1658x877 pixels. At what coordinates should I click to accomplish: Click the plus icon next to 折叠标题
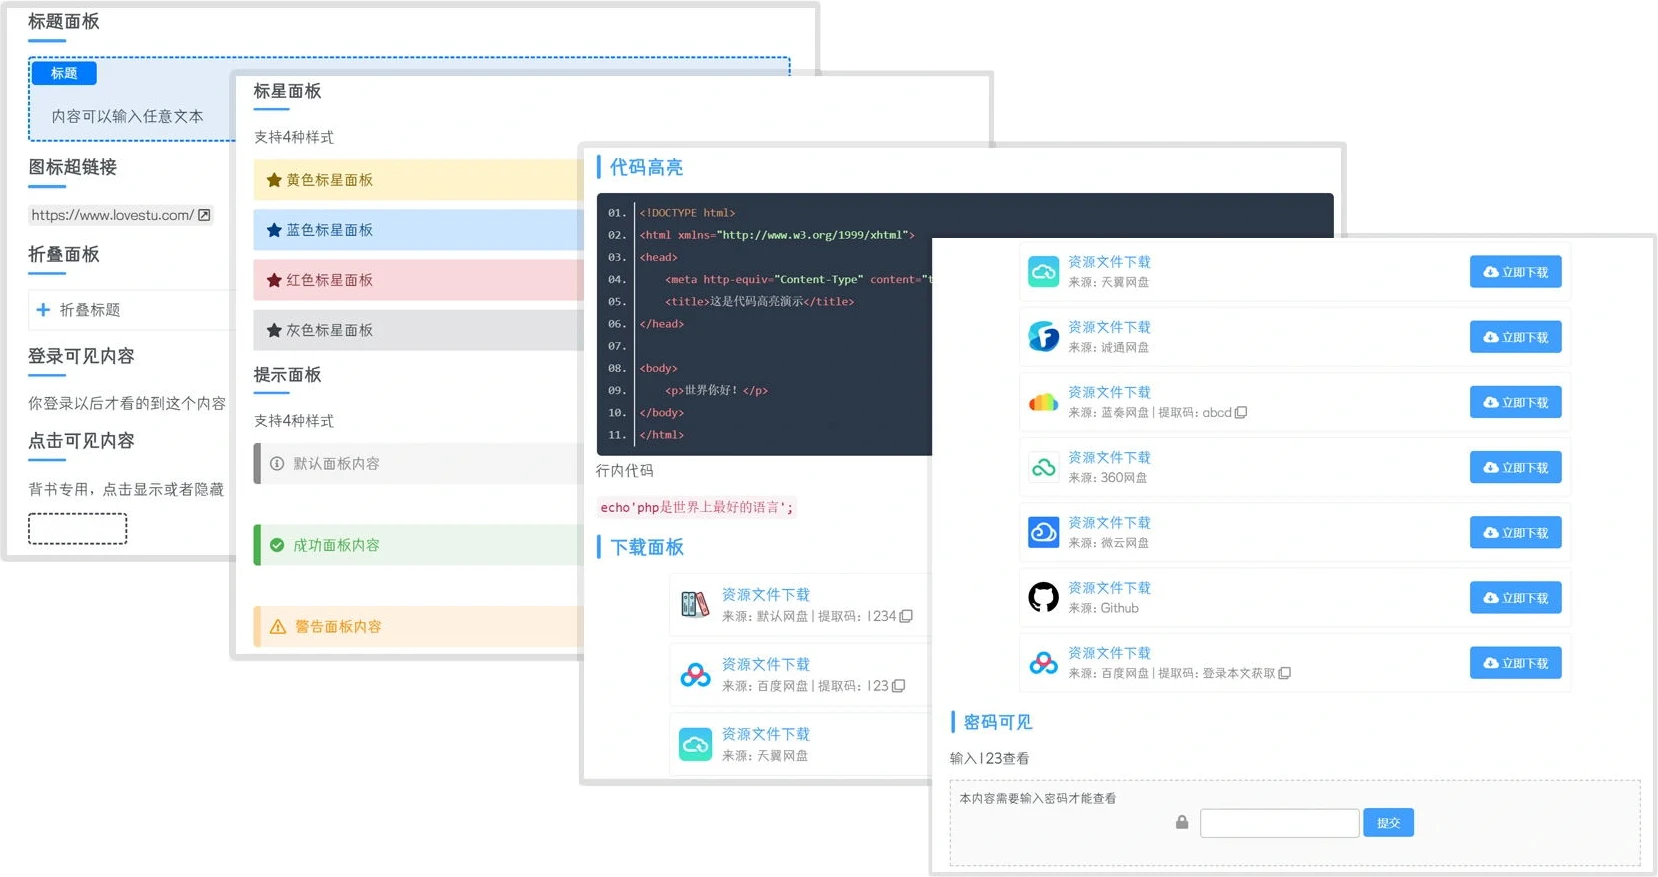(43, 310)
